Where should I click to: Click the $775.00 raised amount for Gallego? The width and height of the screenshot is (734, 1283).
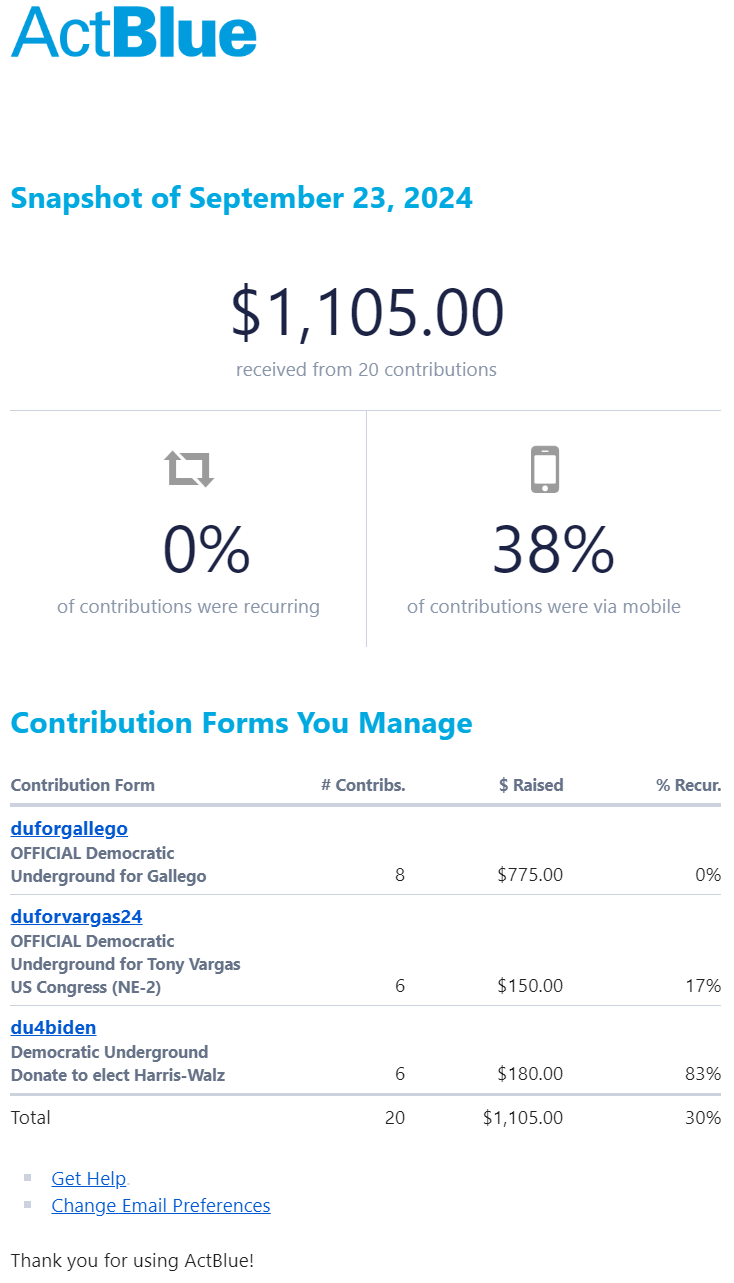point(530,875)
